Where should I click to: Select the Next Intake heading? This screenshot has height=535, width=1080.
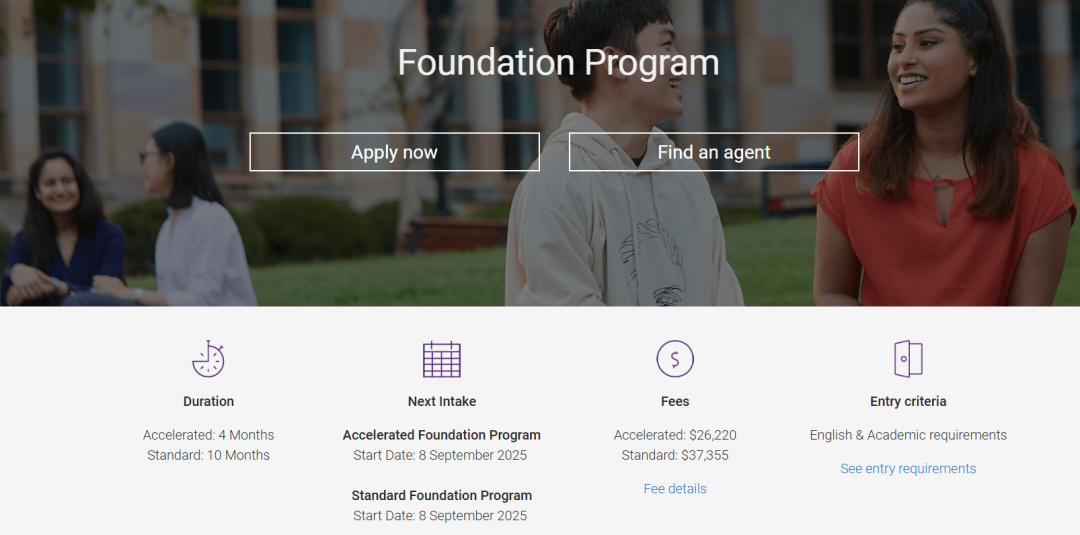442,401
